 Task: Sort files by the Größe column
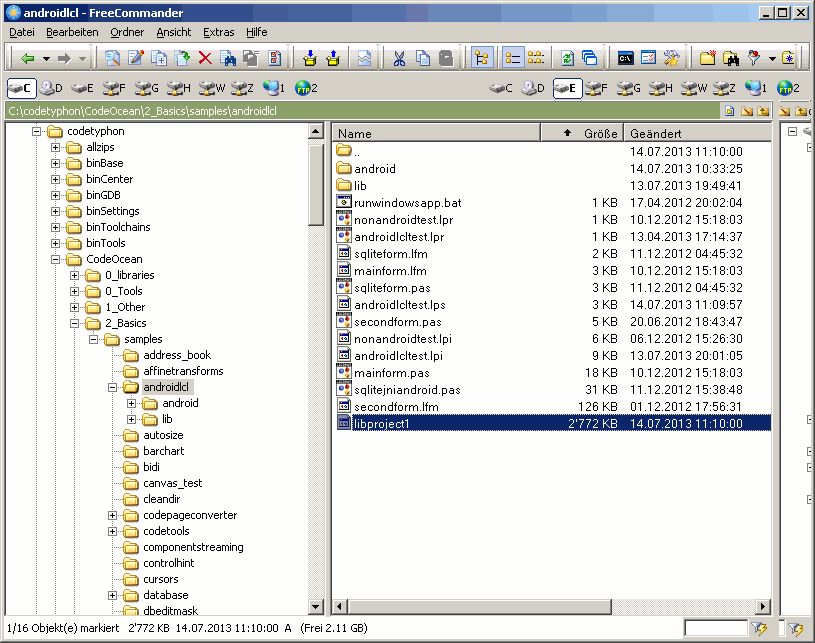(582, 134)
